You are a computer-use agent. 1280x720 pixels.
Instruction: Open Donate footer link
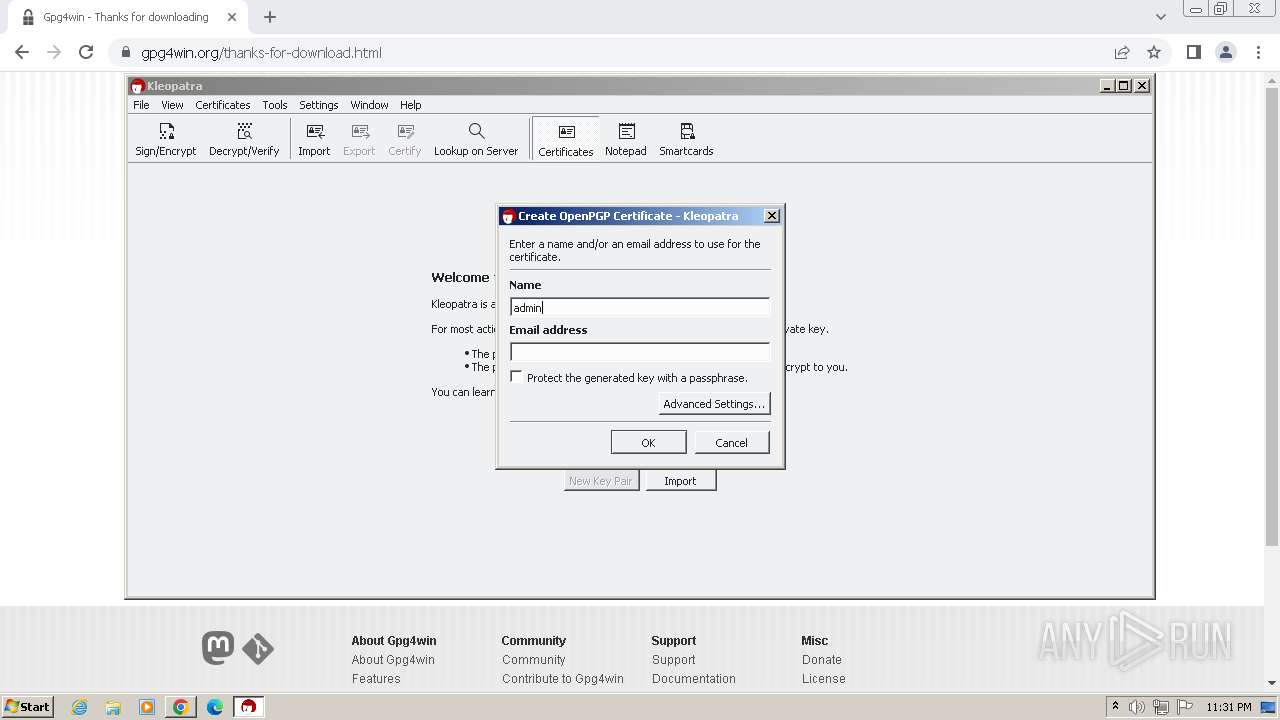(822, 660)
